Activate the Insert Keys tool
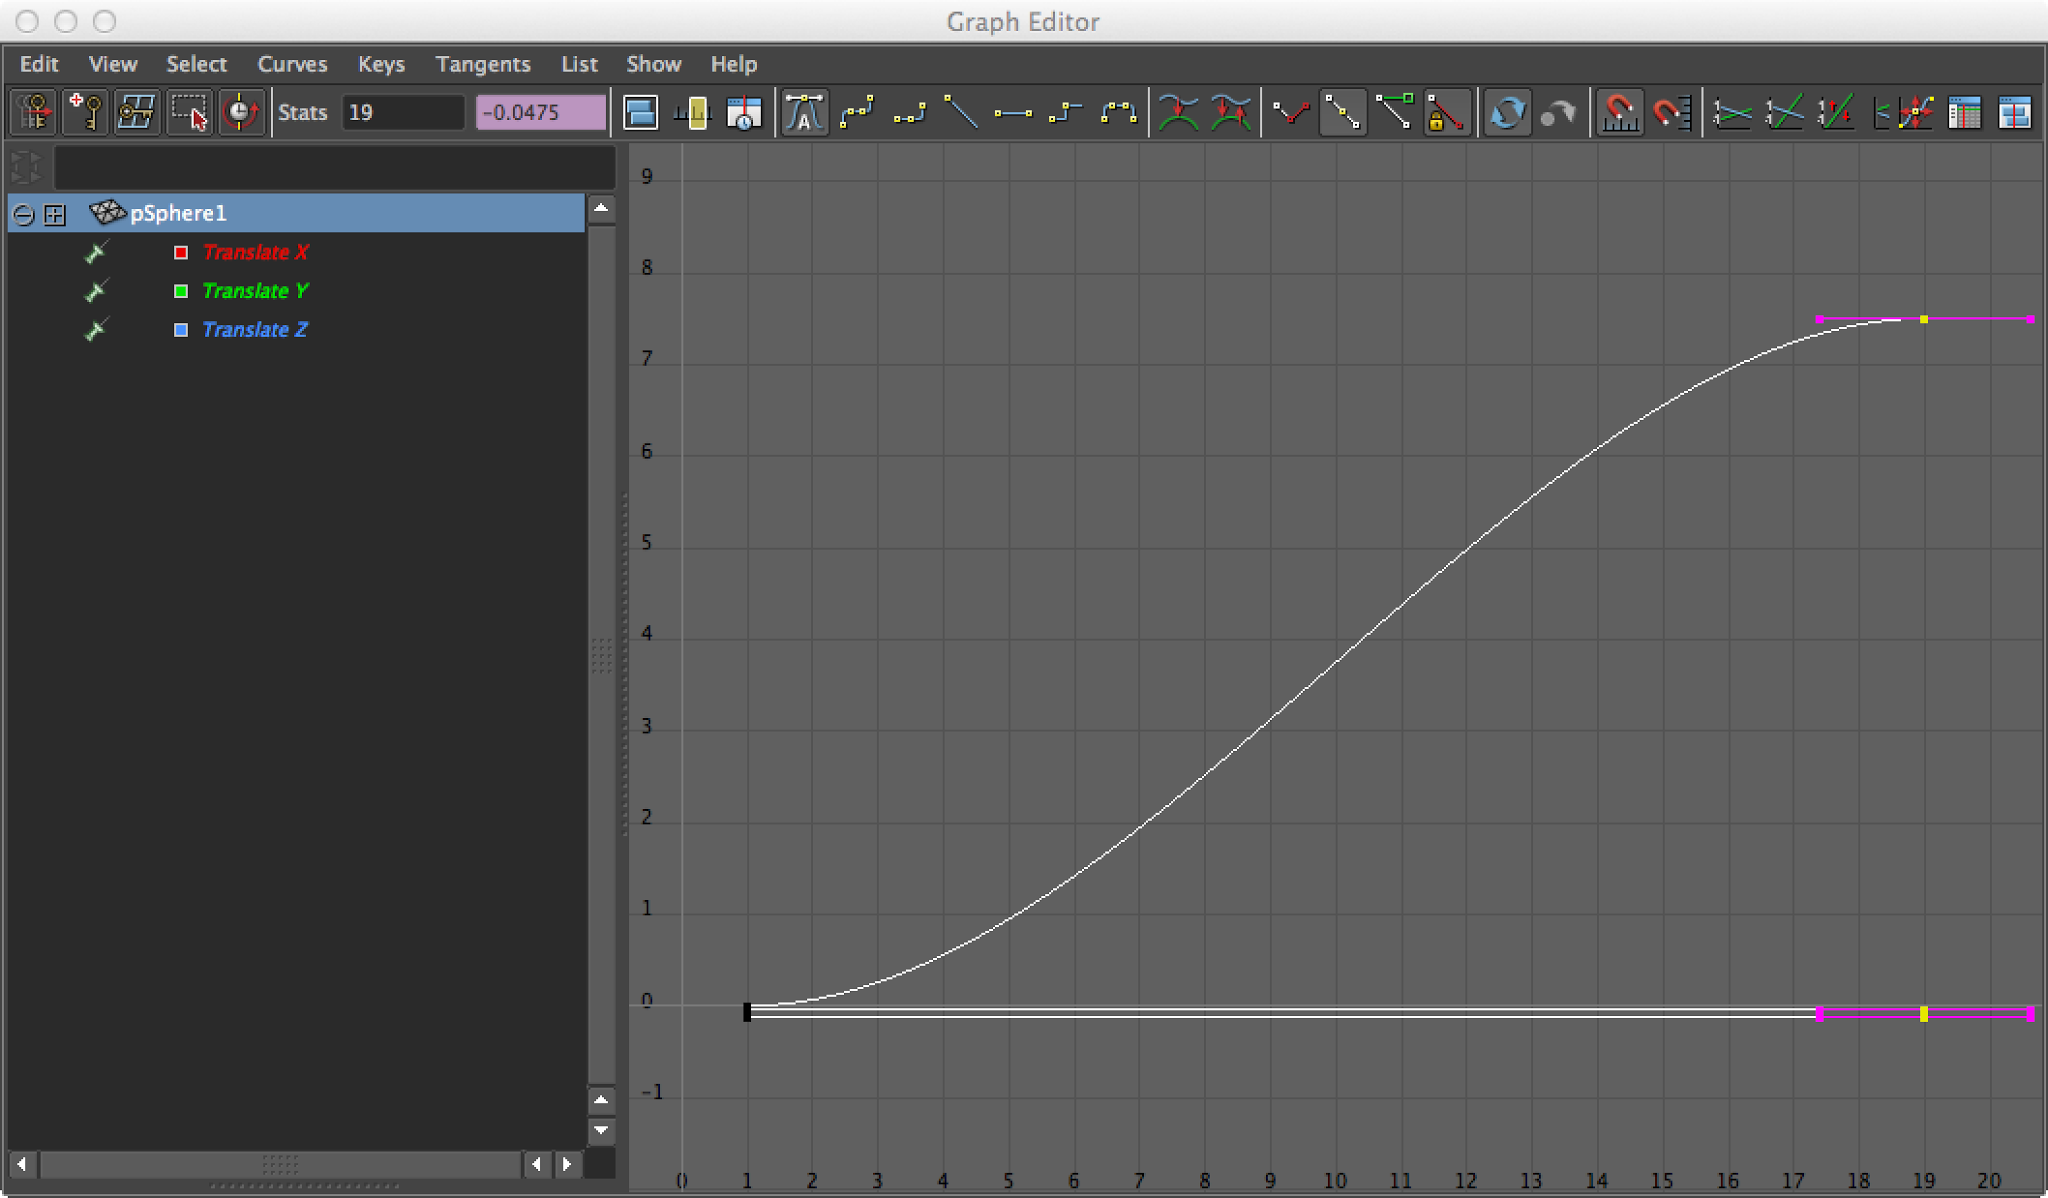 (x=86, y=112)
